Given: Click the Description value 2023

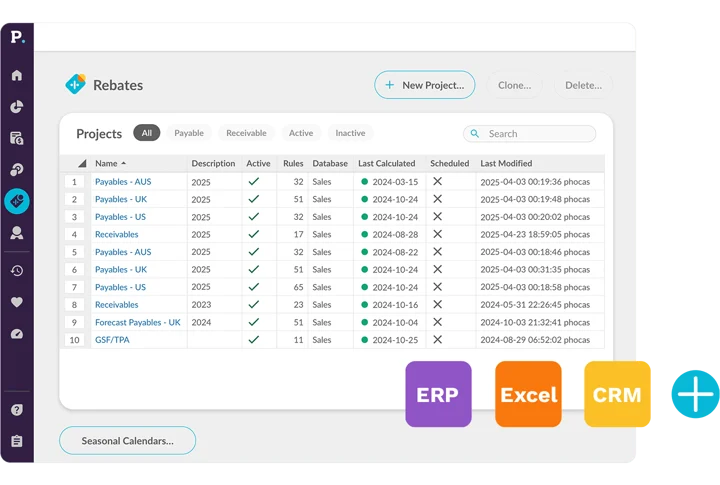Looking at the screenshot, I should click(x=201, y=305).
